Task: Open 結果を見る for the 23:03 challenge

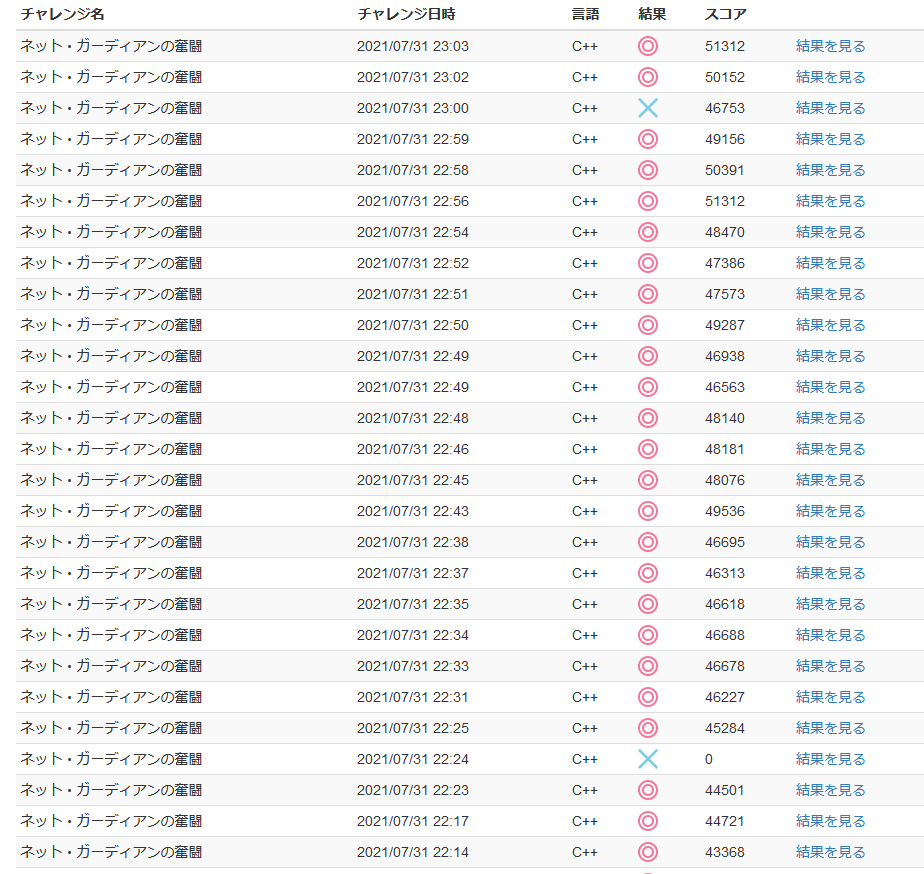Action: pyautogui.click(x=830, y=46)
